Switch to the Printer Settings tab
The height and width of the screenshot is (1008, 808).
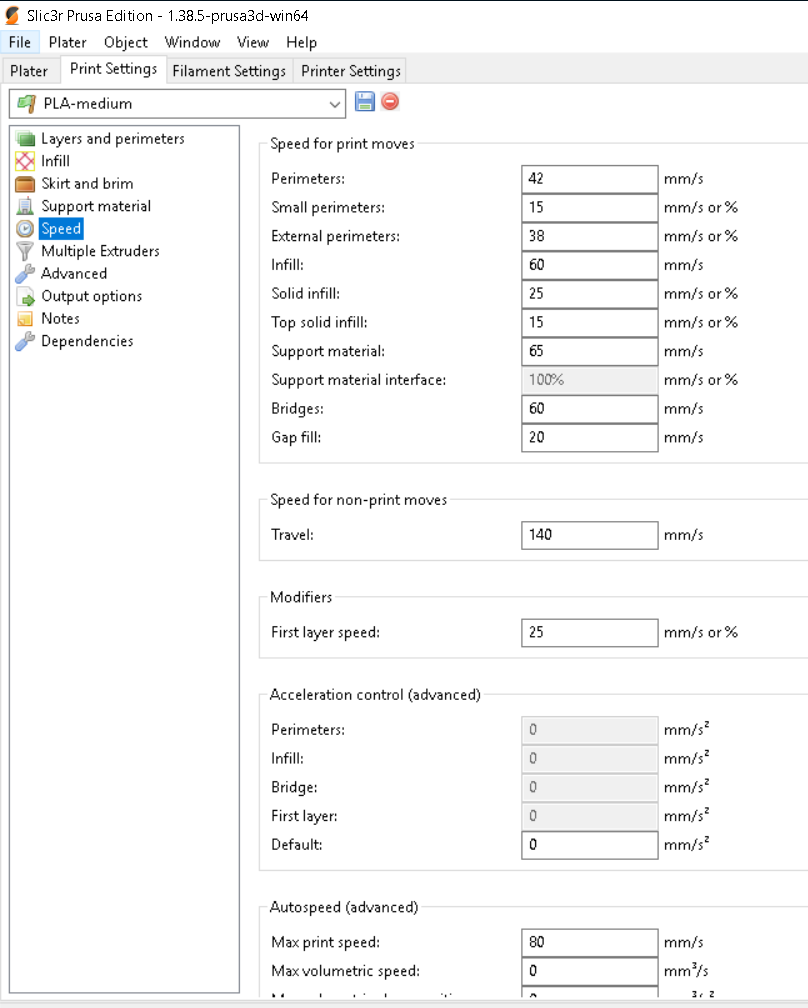click(x=351, y=71)
